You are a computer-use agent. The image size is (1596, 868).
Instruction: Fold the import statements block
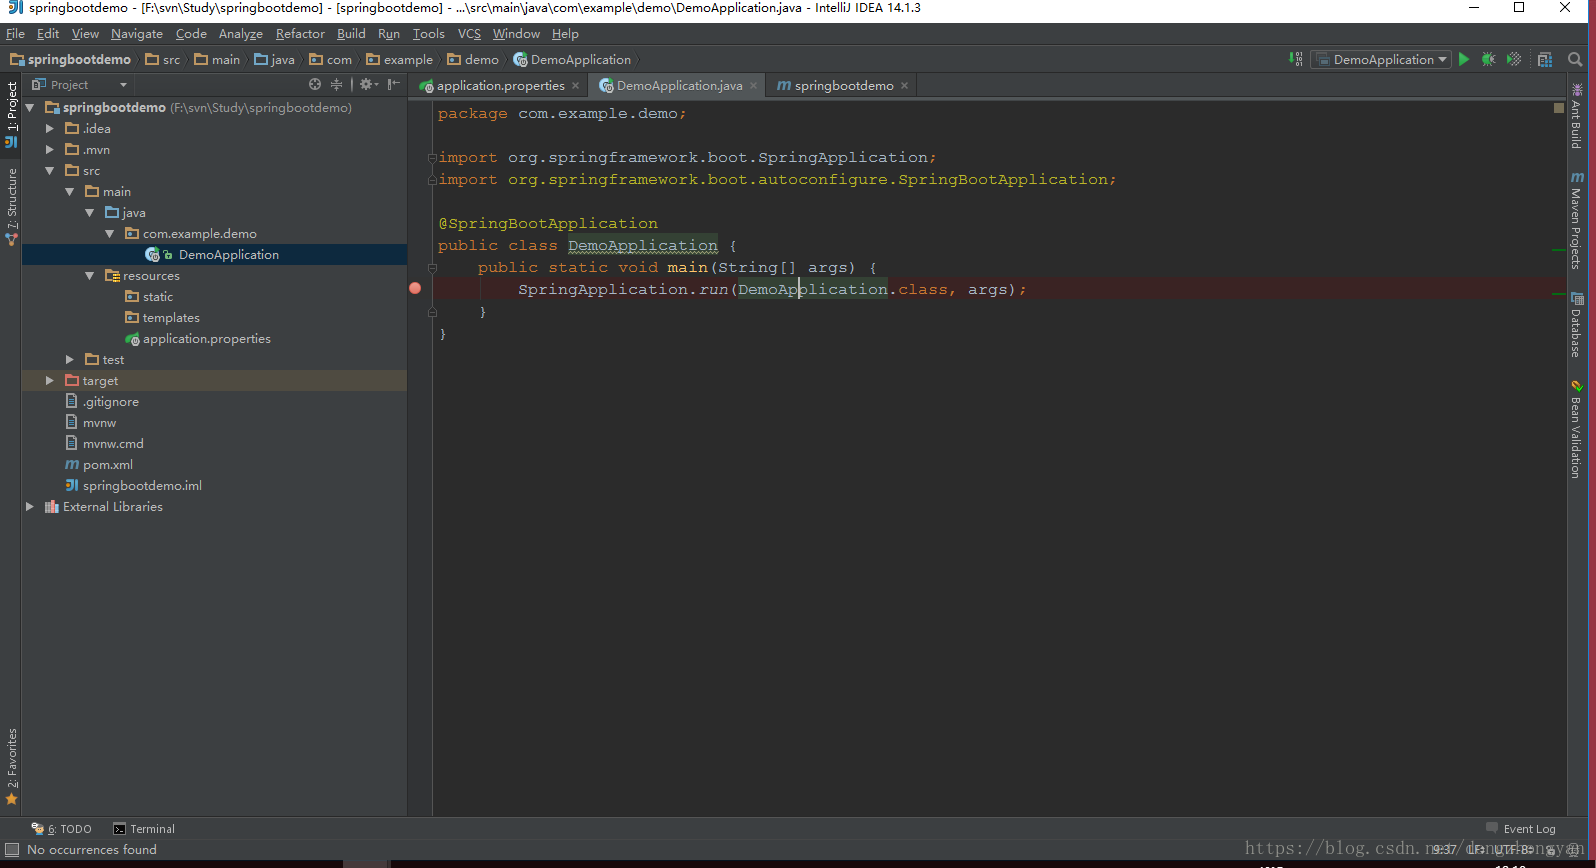coord(432,157)
